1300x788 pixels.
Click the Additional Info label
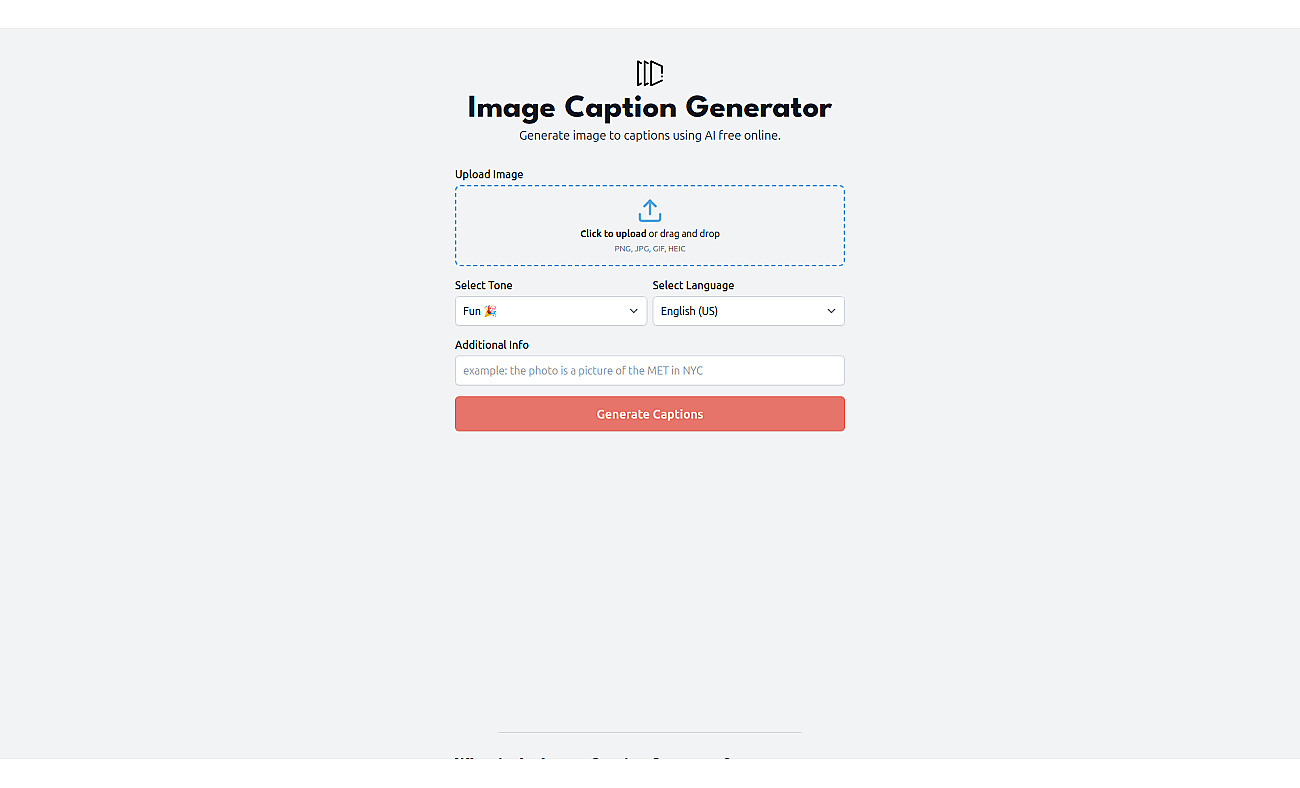[x=492, y=345]
